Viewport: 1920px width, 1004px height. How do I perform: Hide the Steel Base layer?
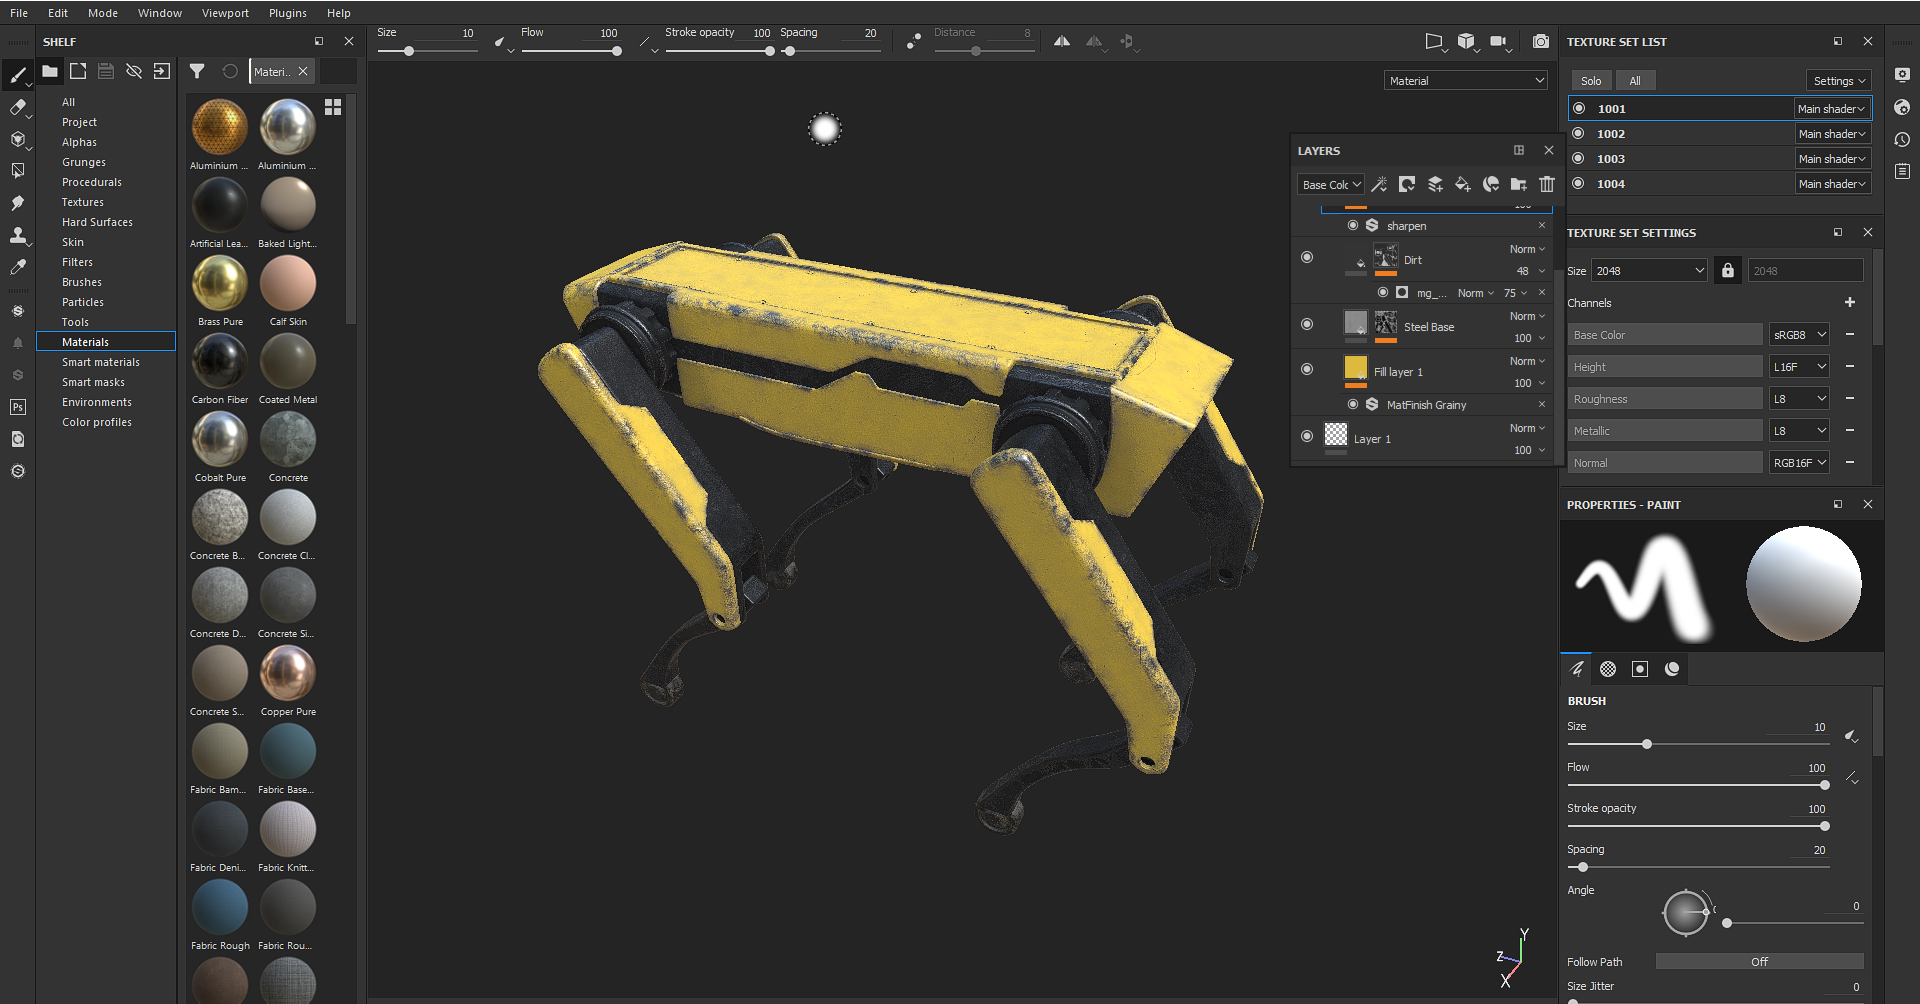(x=1307, y=324)
